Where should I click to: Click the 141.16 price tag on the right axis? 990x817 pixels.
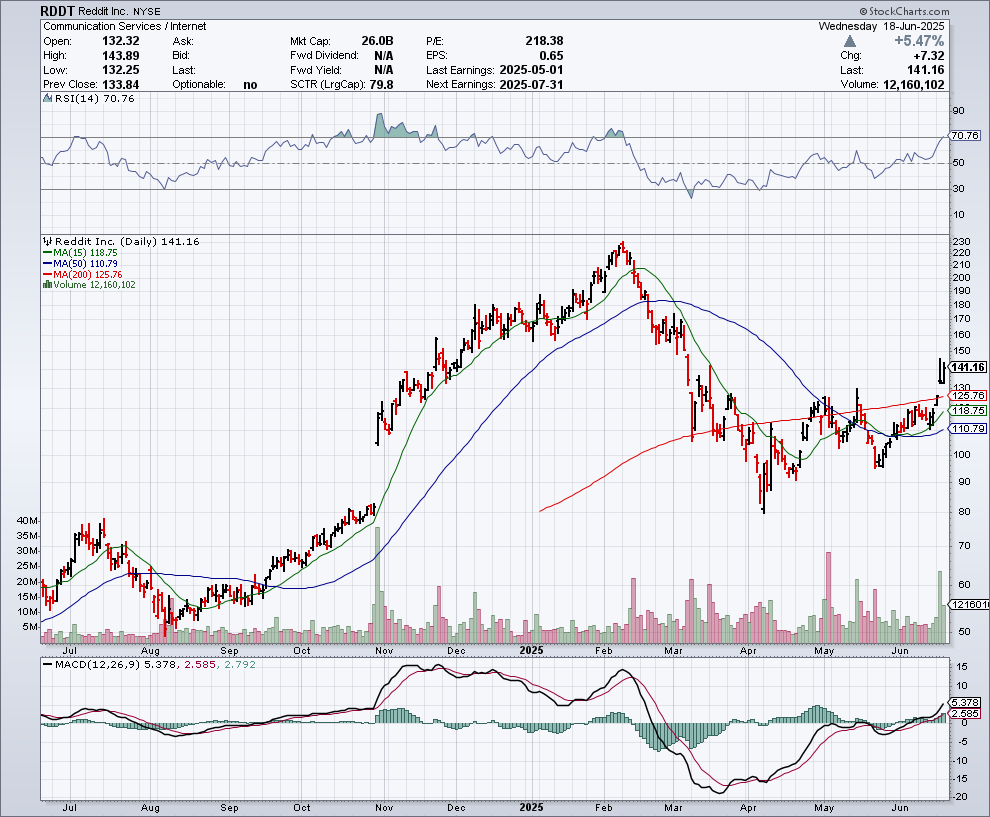tap(968, 367)
